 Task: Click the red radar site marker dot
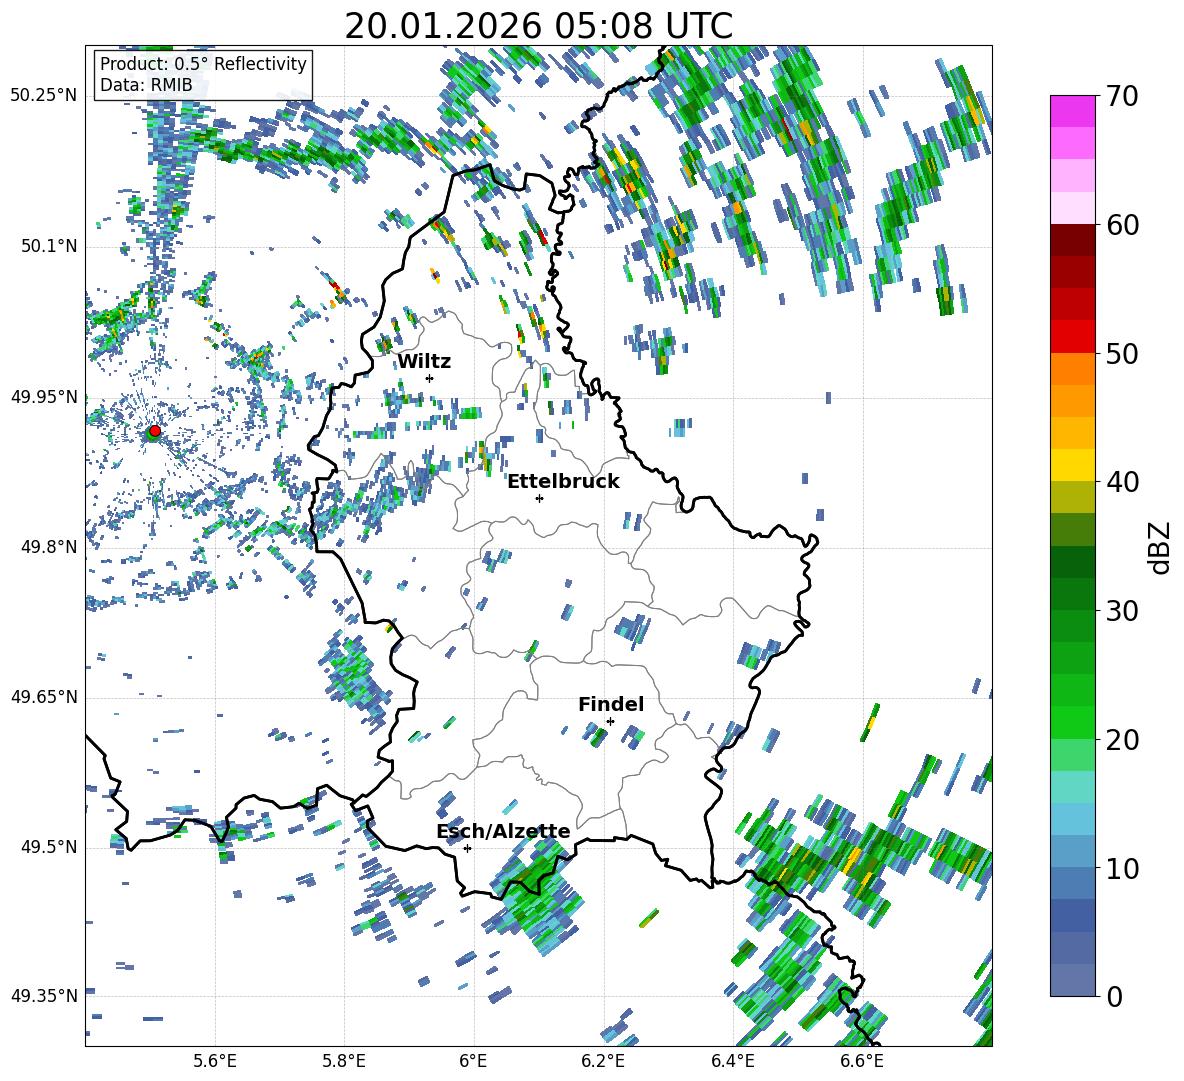(x=155, y=430)
